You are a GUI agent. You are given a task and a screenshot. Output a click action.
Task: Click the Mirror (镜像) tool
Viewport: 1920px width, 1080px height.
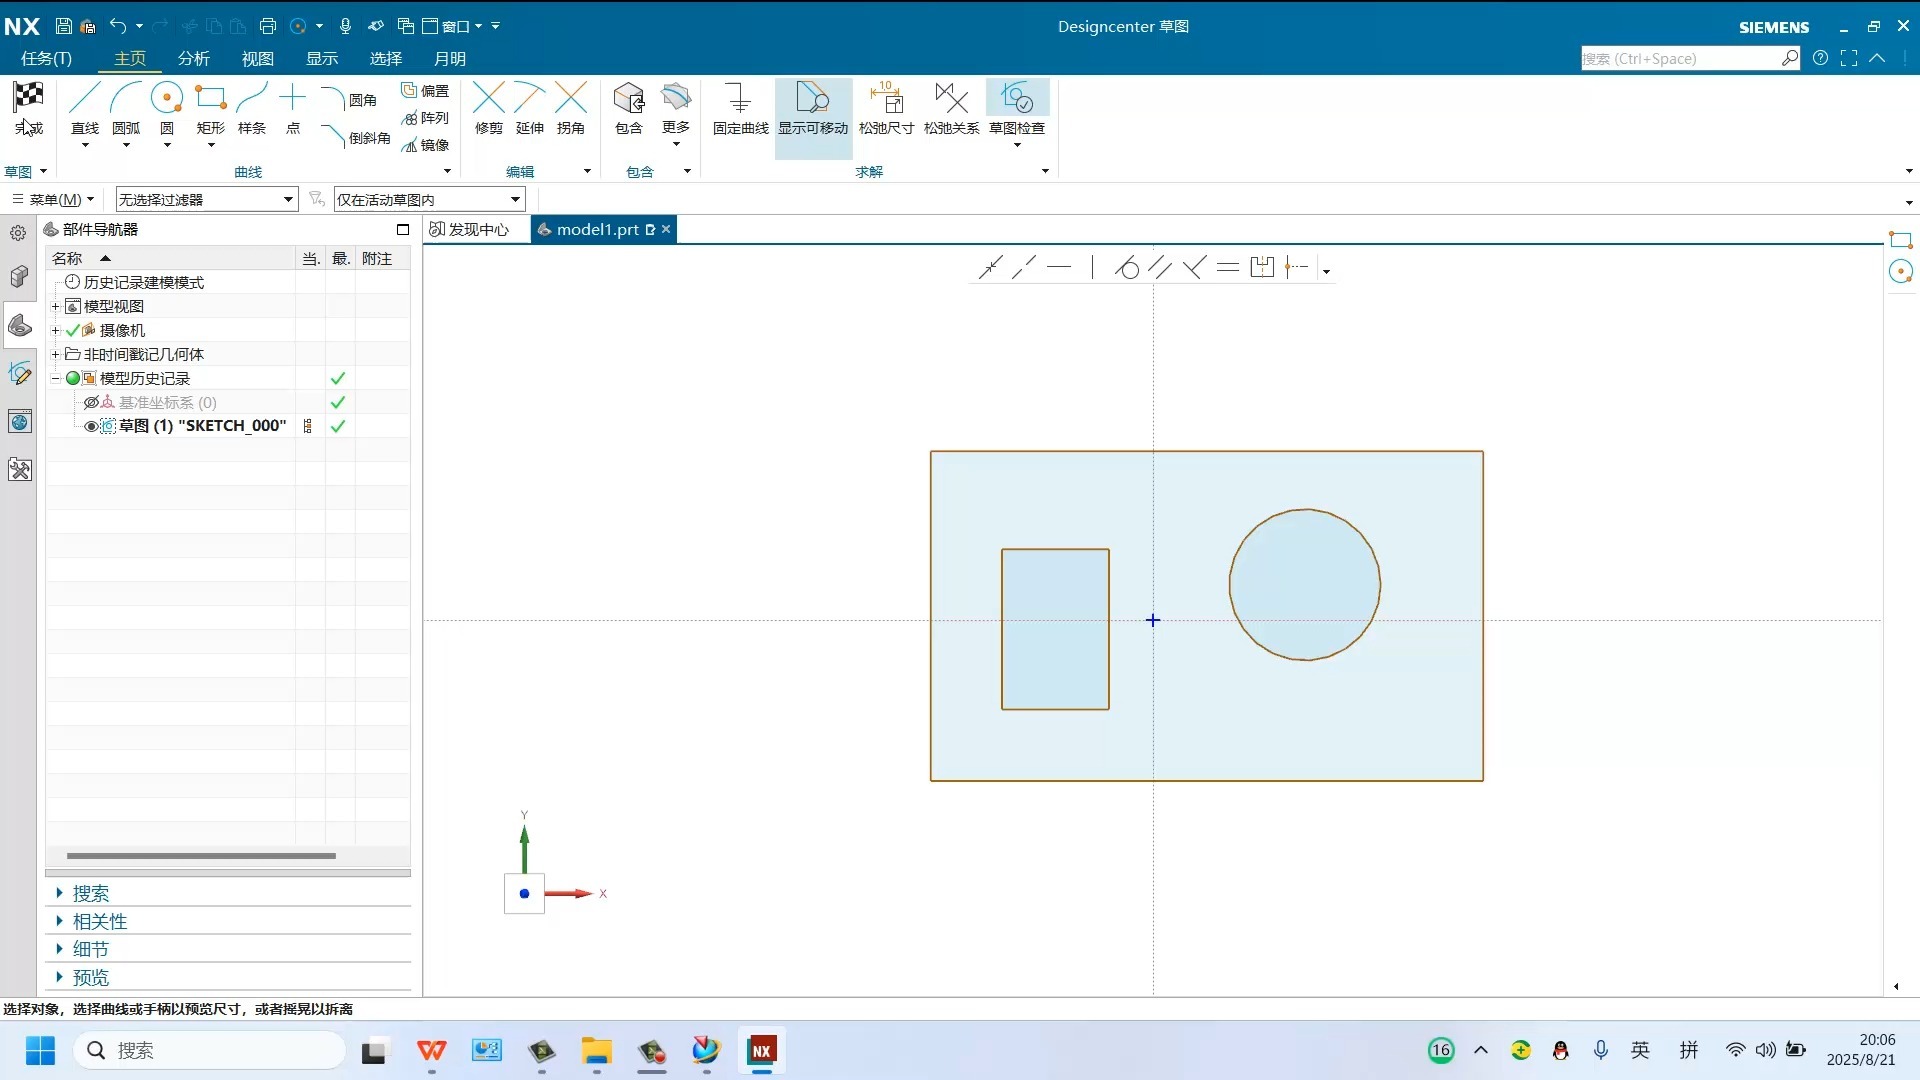click(426, 145)
